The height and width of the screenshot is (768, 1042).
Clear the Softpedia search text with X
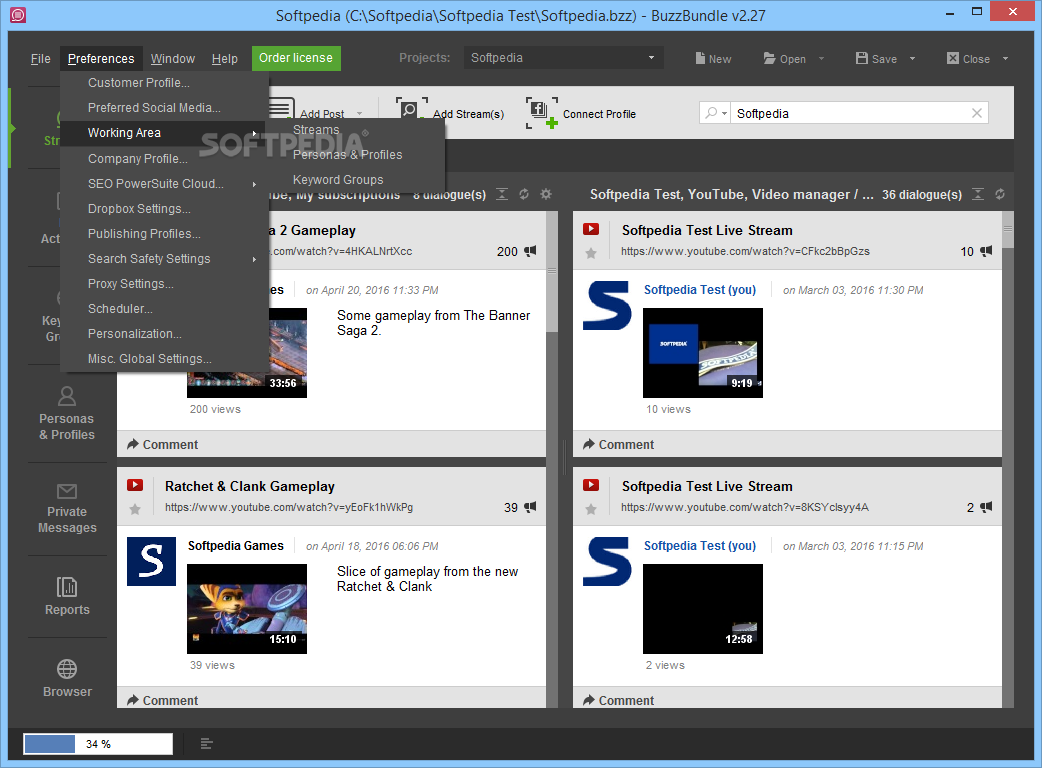point(977,113)
